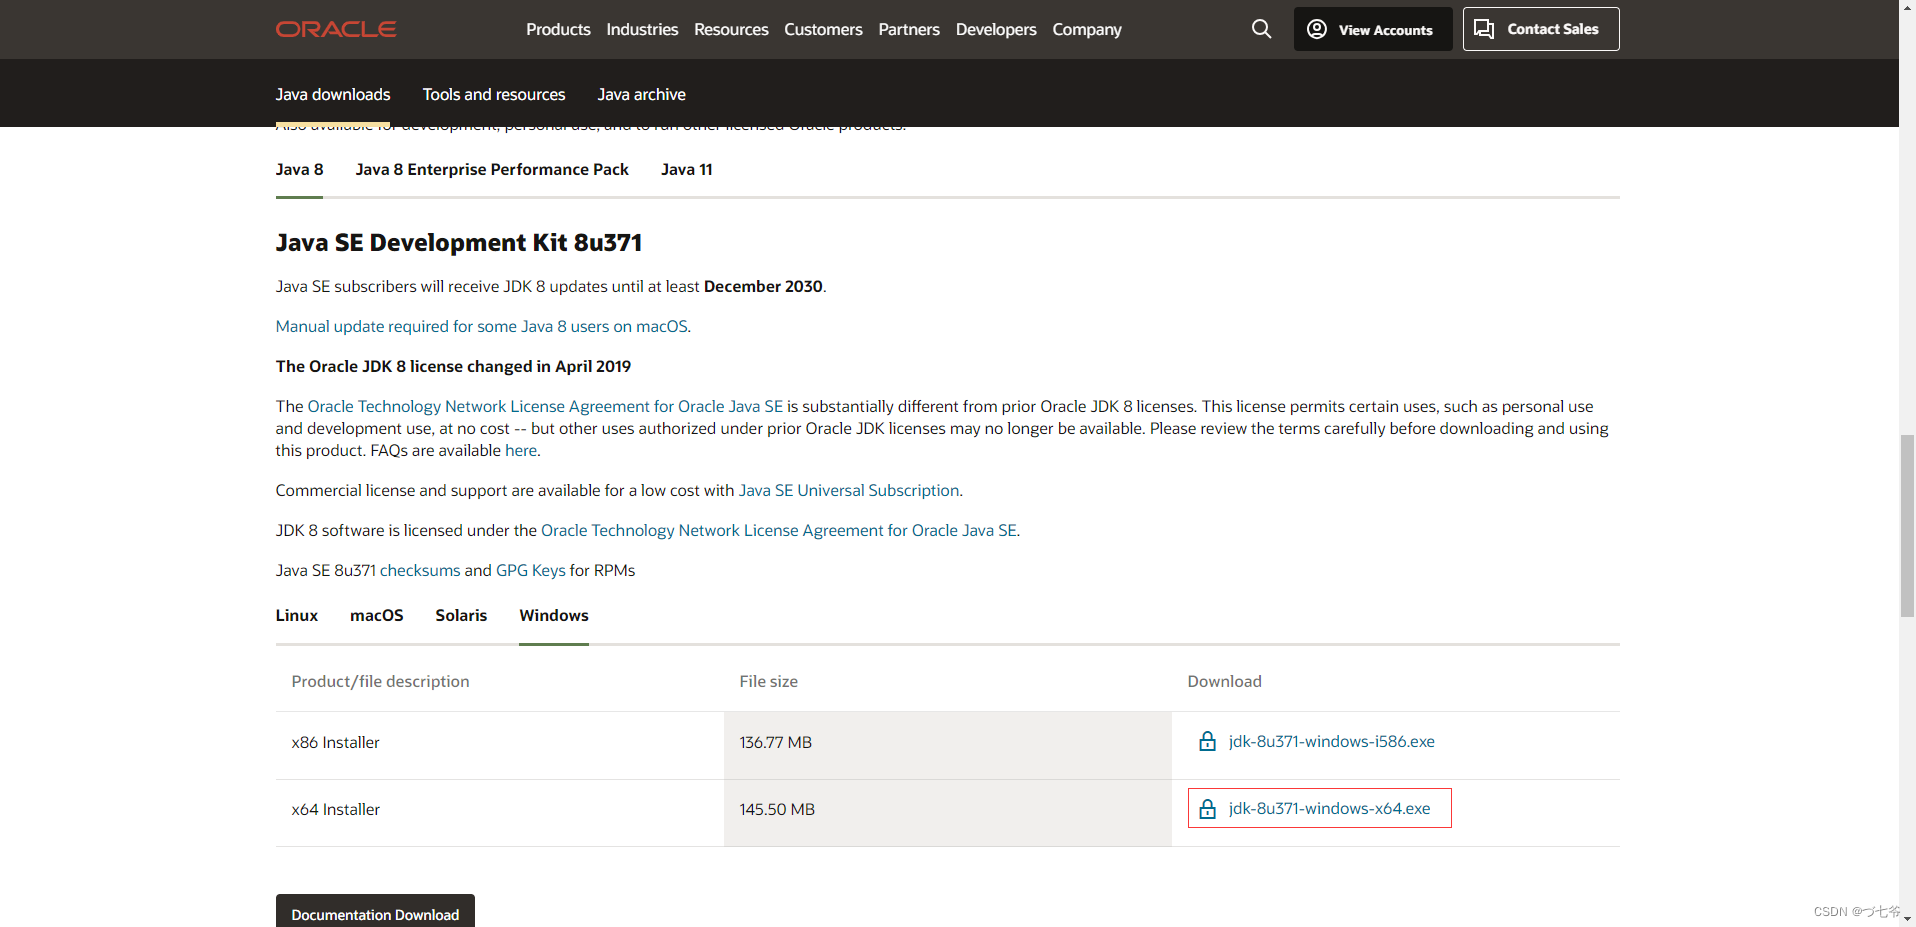The image size is (1916, 927).
Task: Select the macOS tab
Action: [377, 615]
